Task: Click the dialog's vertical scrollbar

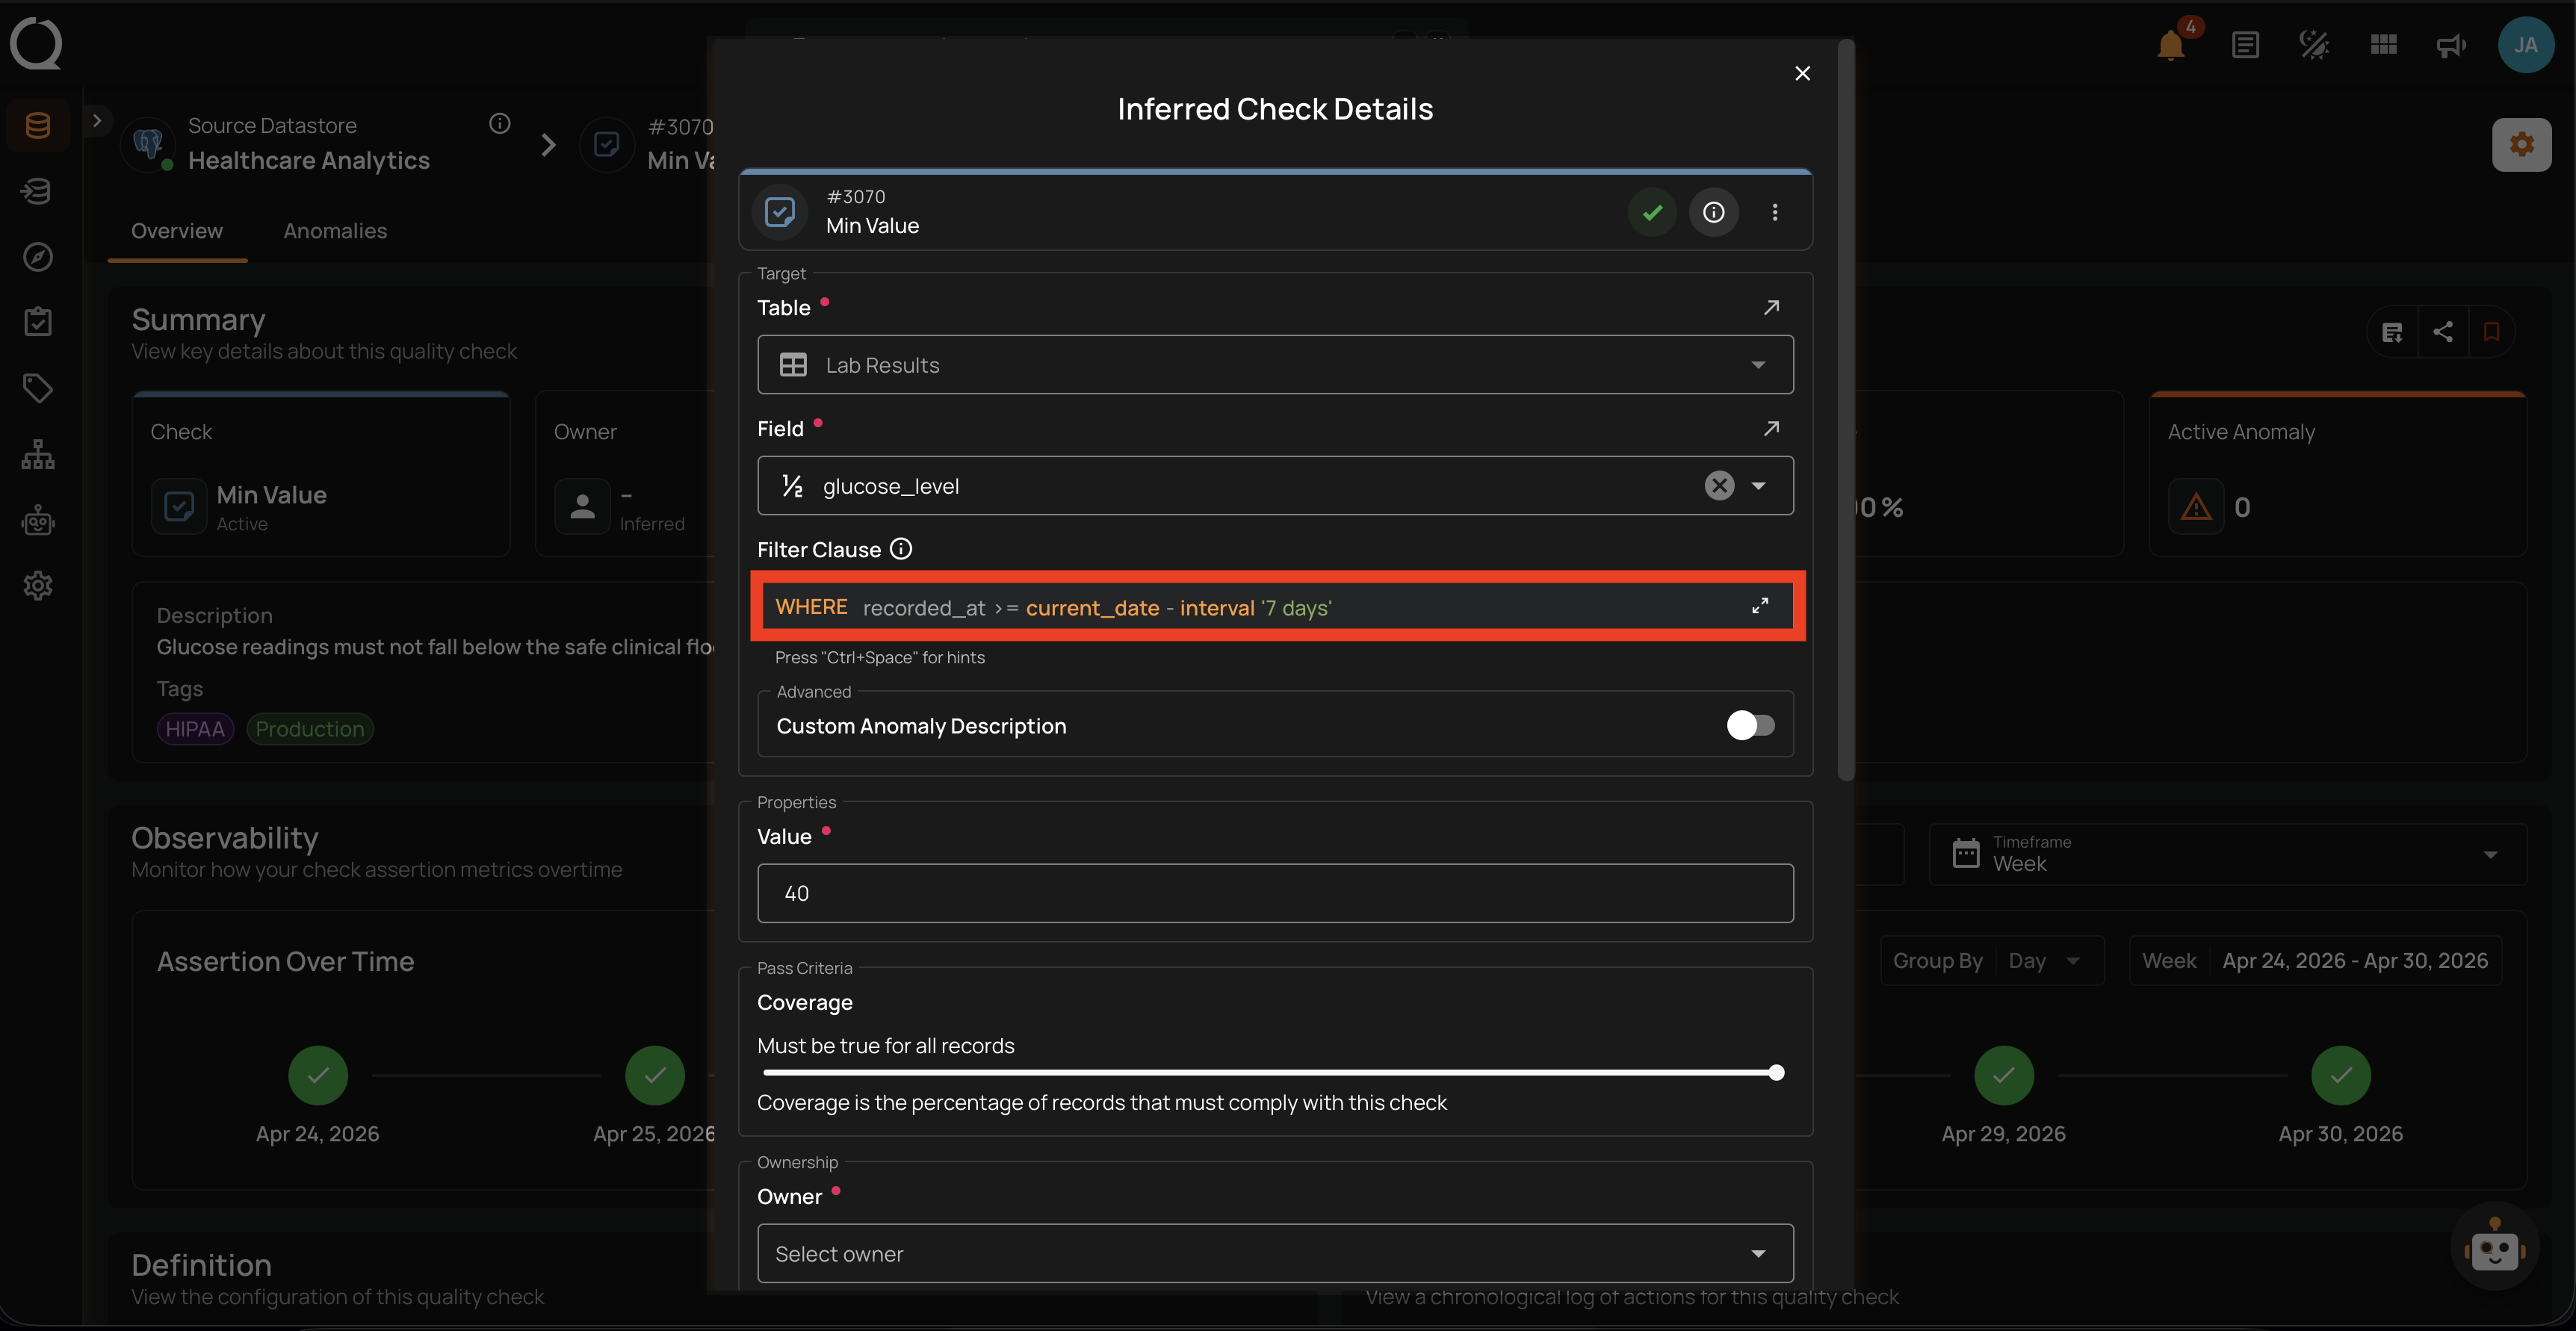Action: tap(1845, 410)
